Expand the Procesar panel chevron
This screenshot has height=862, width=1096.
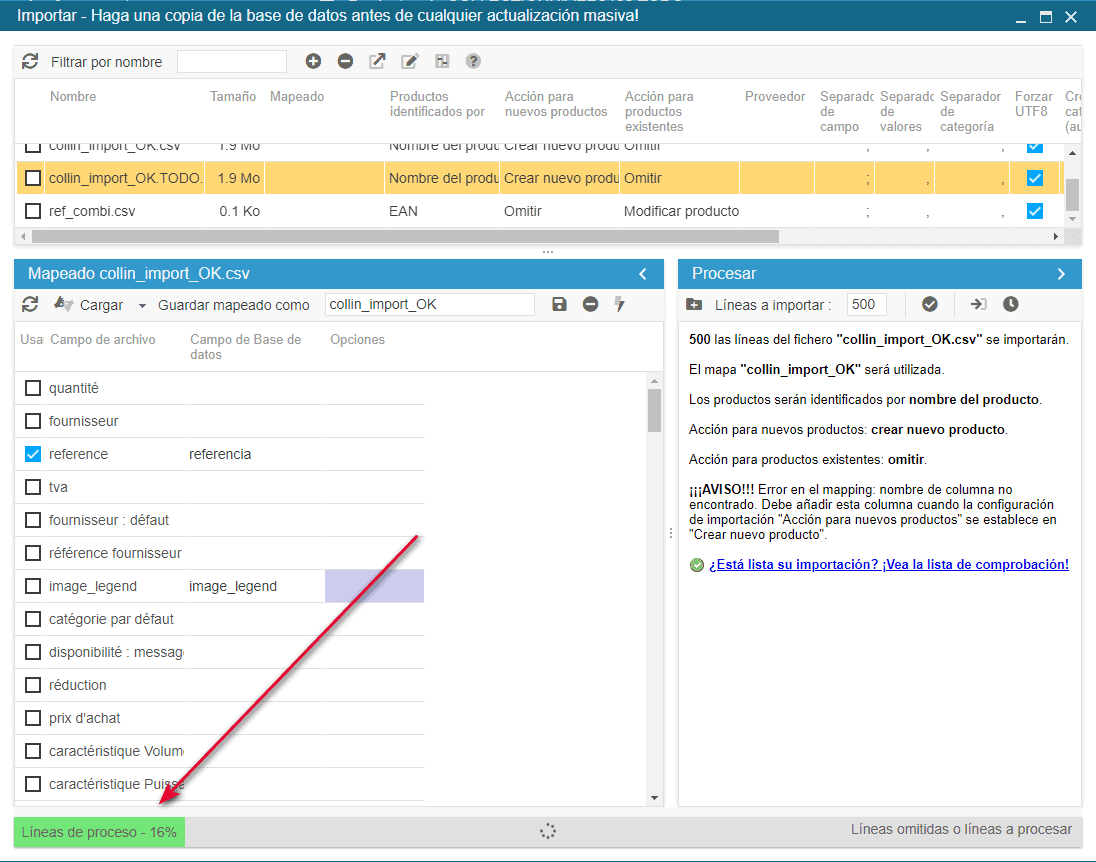coord(1061,273)
